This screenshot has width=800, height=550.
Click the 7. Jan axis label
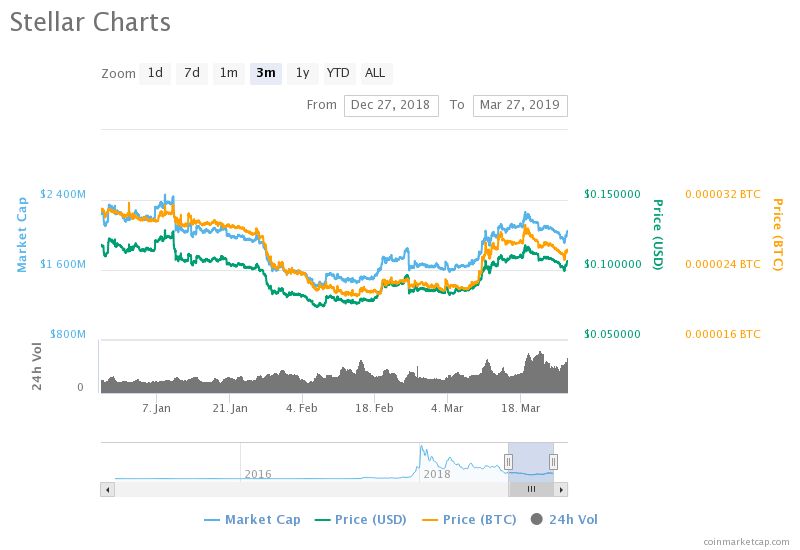(157, 409)
